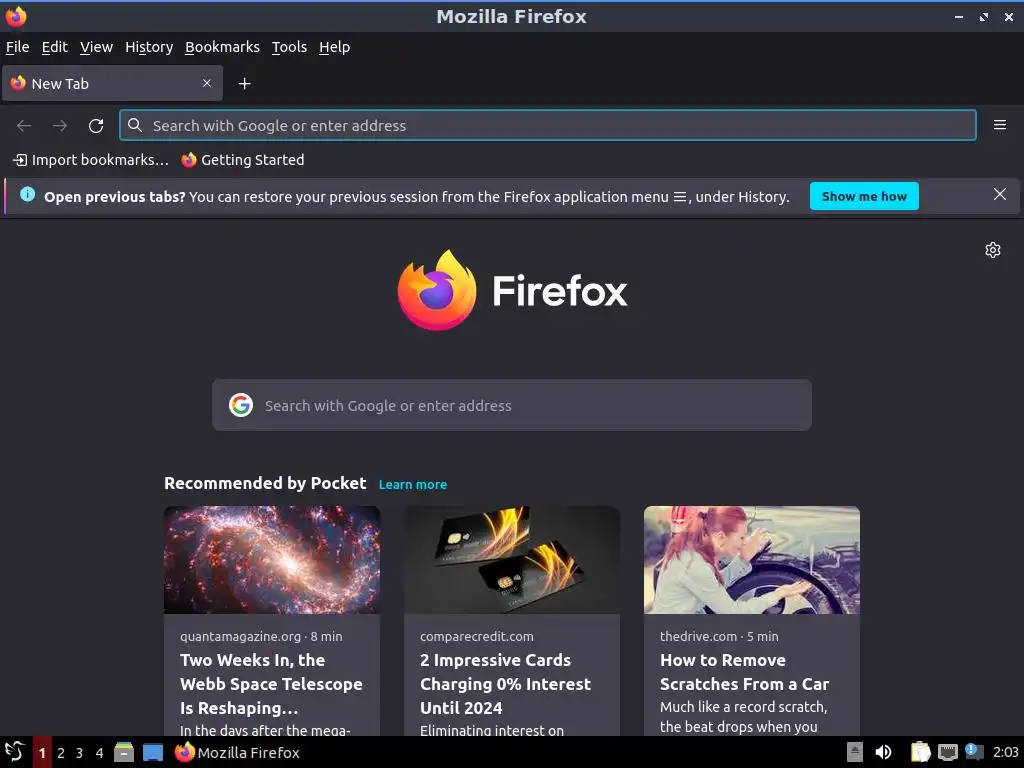
Task: Open article Two Weeks In, the Webb Space Telescope
Action: tap(271, 684)
